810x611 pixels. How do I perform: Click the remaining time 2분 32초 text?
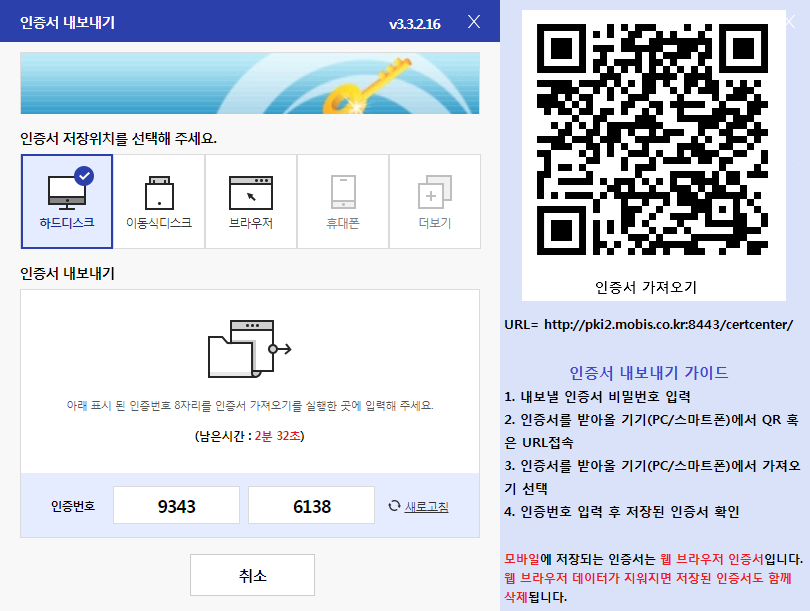click(277, 436)
